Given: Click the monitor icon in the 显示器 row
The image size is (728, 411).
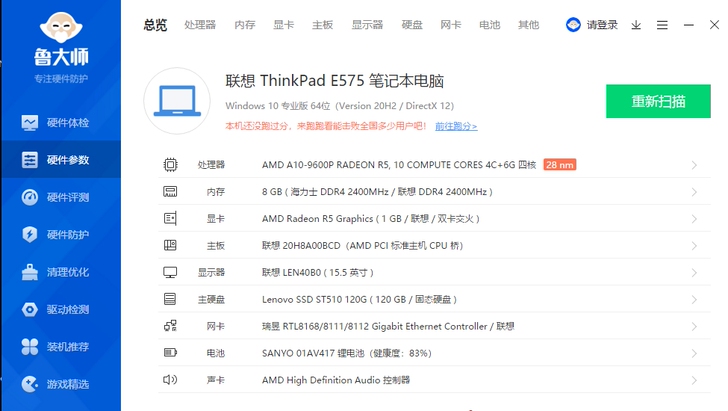Looking at the screenshot, I should pos(170,272).
